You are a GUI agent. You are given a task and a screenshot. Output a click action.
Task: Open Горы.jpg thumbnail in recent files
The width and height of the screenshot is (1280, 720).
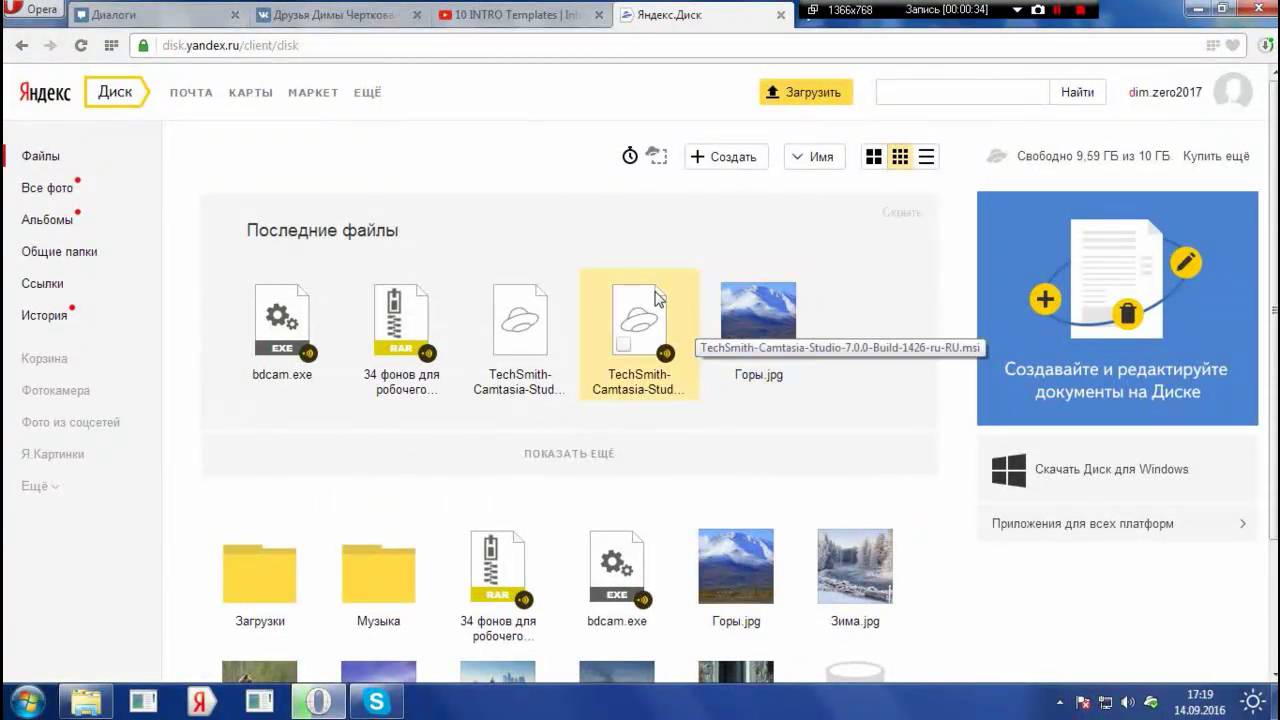pyautogui.click(x=758, y=311)
